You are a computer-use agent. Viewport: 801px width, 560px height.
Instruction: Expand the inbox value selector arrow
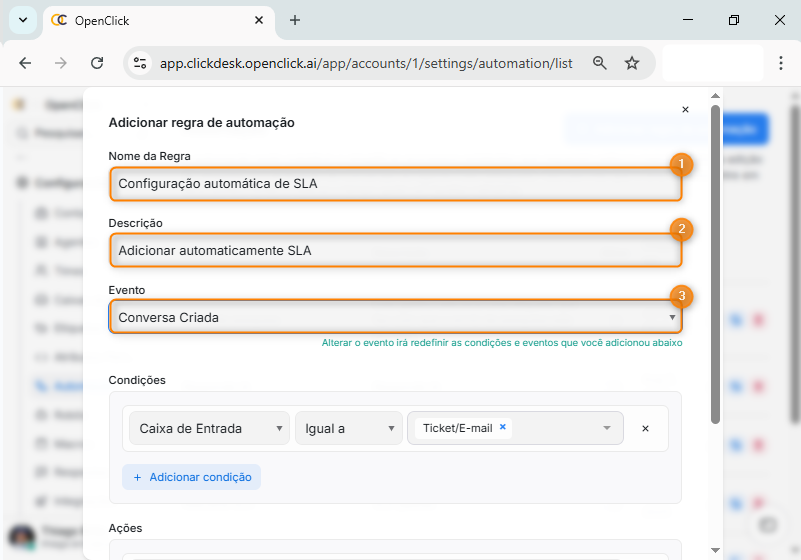tap(607, 428)
